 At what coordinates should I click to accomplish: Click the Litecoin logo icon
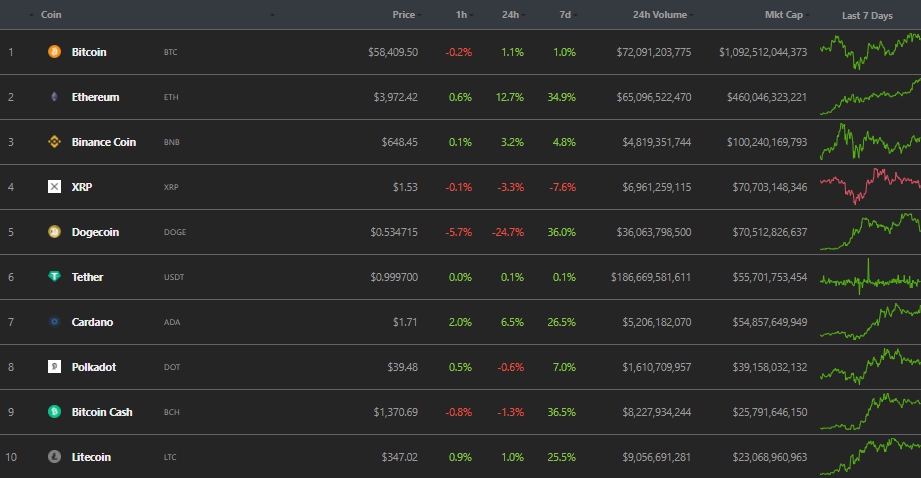54,457
